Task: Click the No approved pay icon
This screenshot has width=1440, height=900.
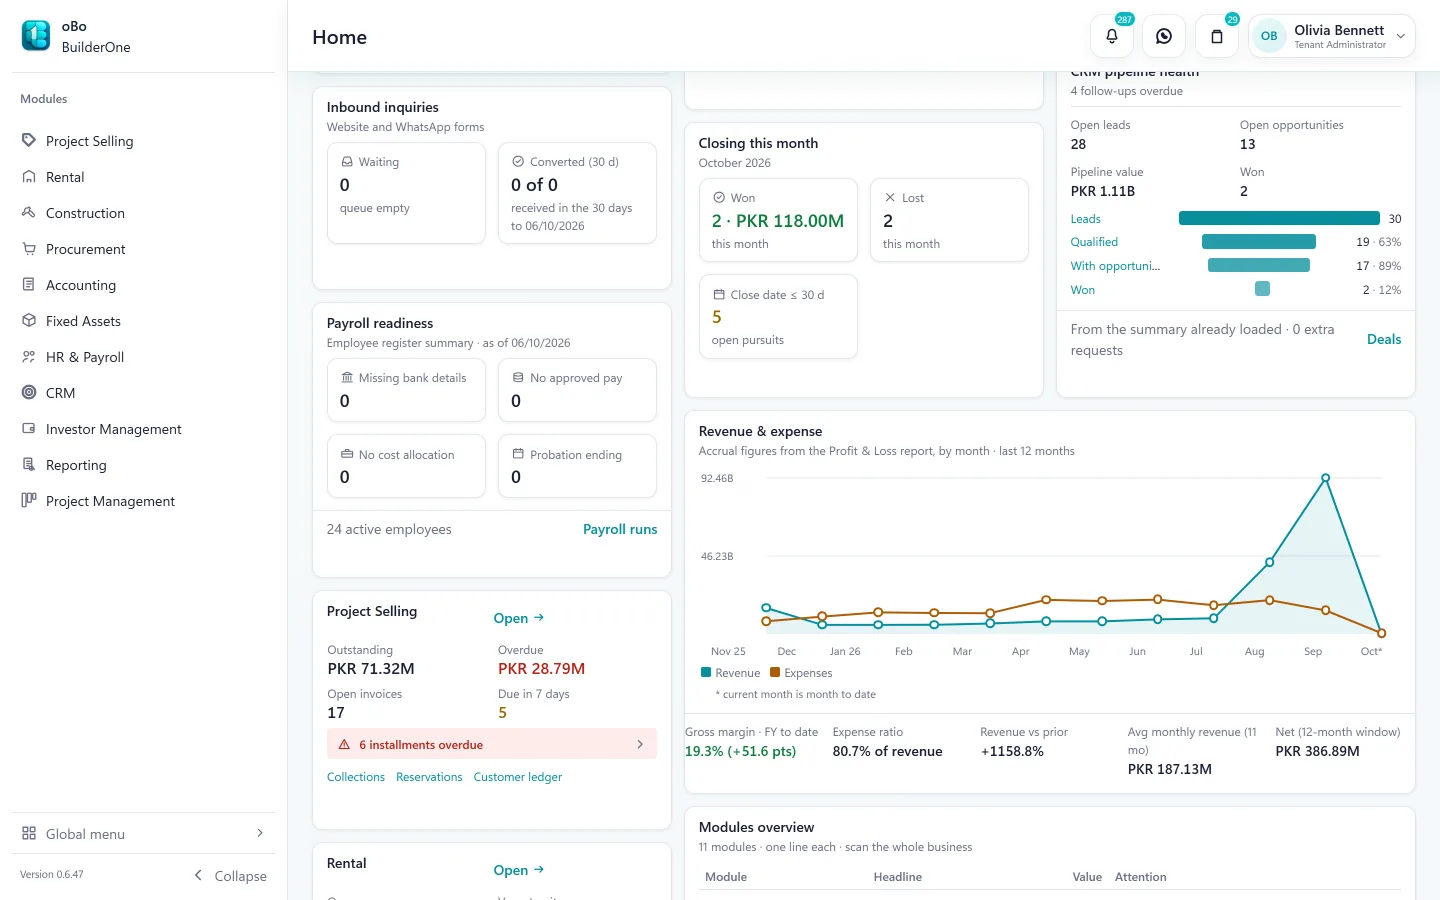Action: [518, 378]
